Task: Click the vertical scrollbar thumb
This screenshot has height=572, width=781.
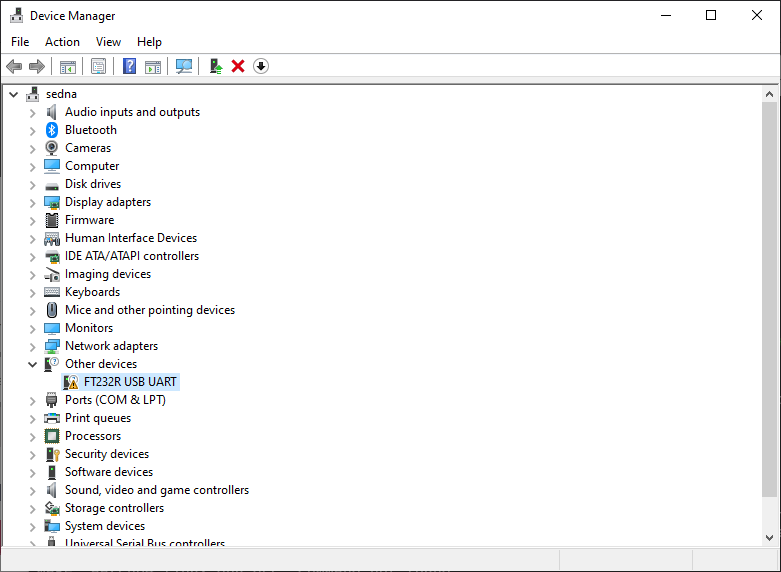Action: click(770, 299)
